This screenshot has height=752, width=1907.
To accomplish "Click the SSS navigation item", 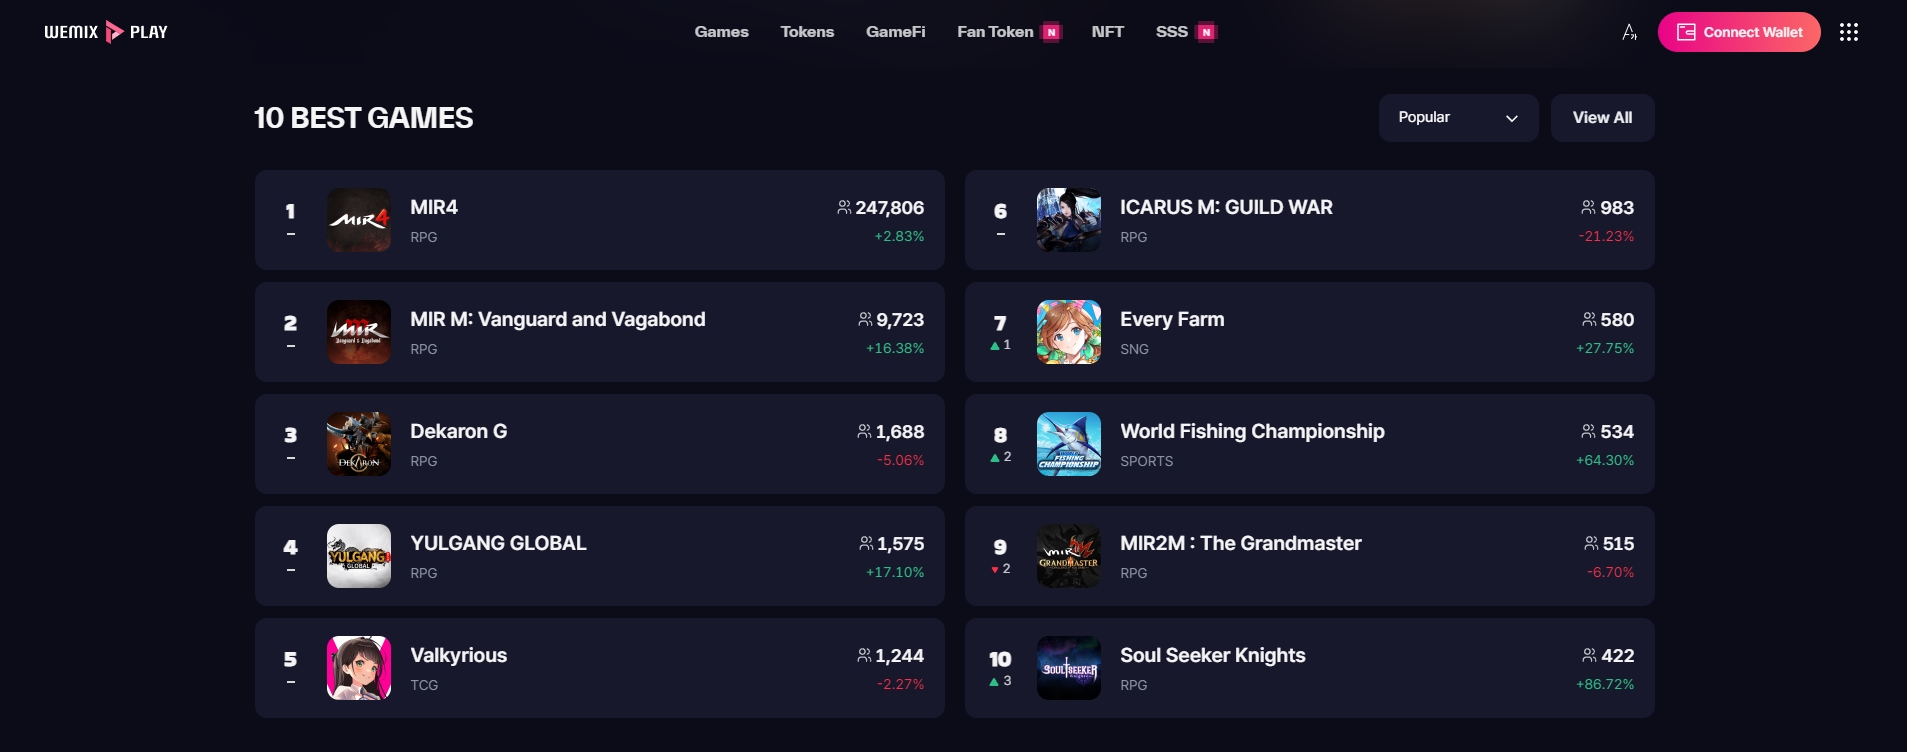I will pyautogui.click(x=1171, y=32).
